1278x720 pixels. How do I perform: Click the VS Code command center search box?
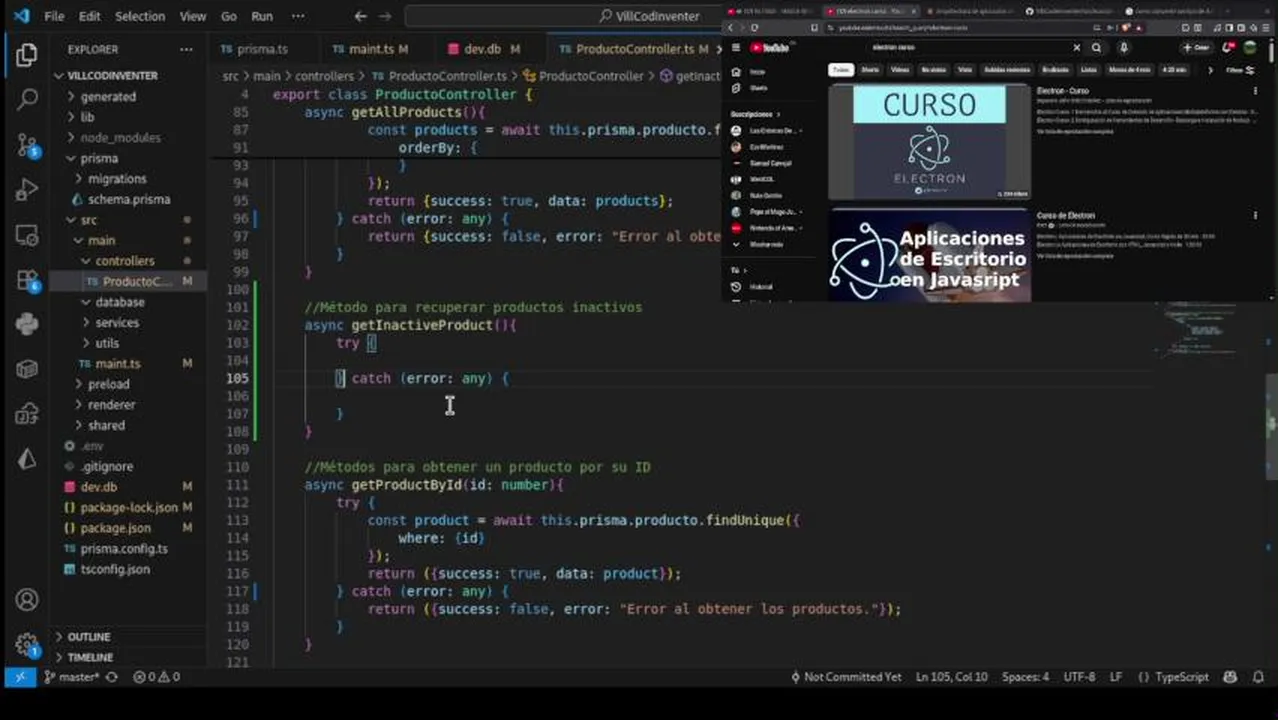(649, 16)
